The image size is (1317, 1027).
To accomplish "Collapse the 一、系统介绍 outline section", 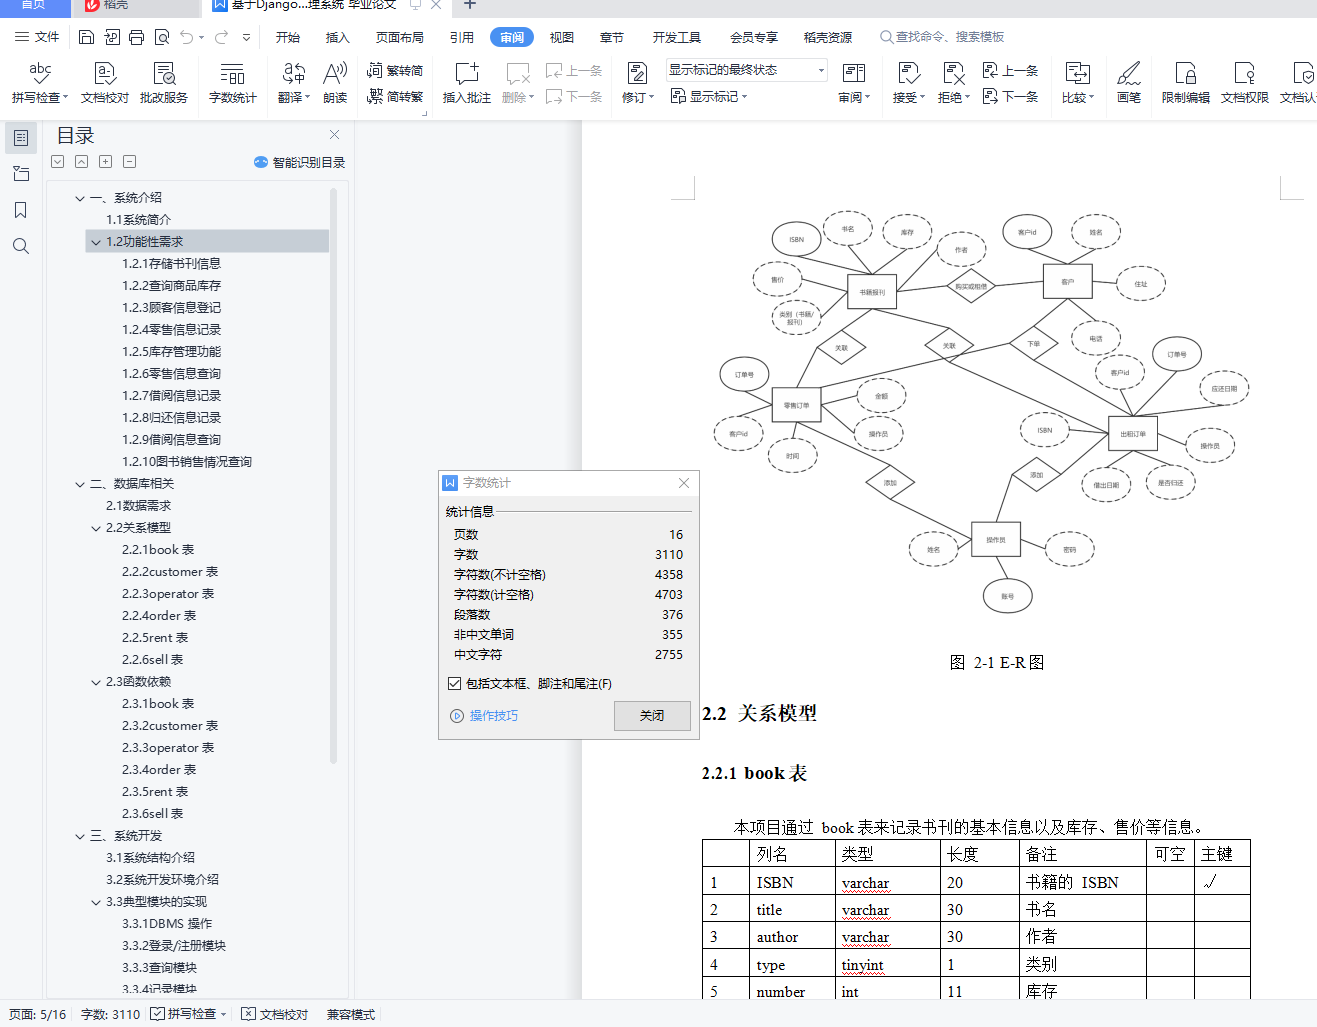I will [80, 198].
